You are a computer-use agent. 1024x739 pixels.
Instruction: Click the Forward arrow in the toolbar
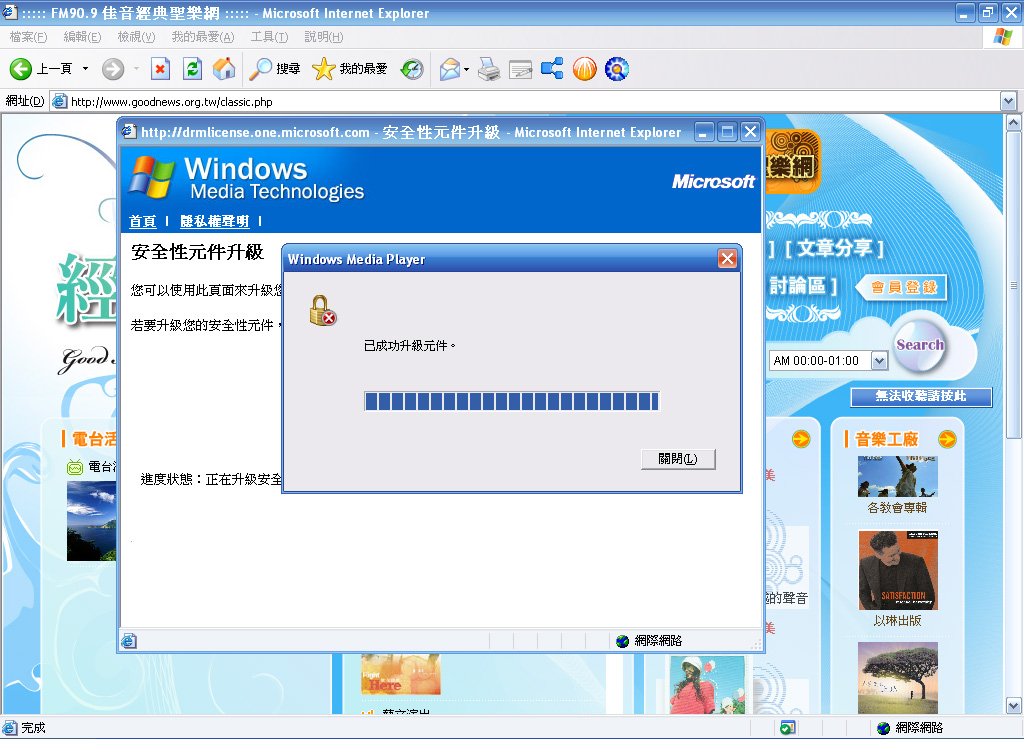[x=113, y=69]
